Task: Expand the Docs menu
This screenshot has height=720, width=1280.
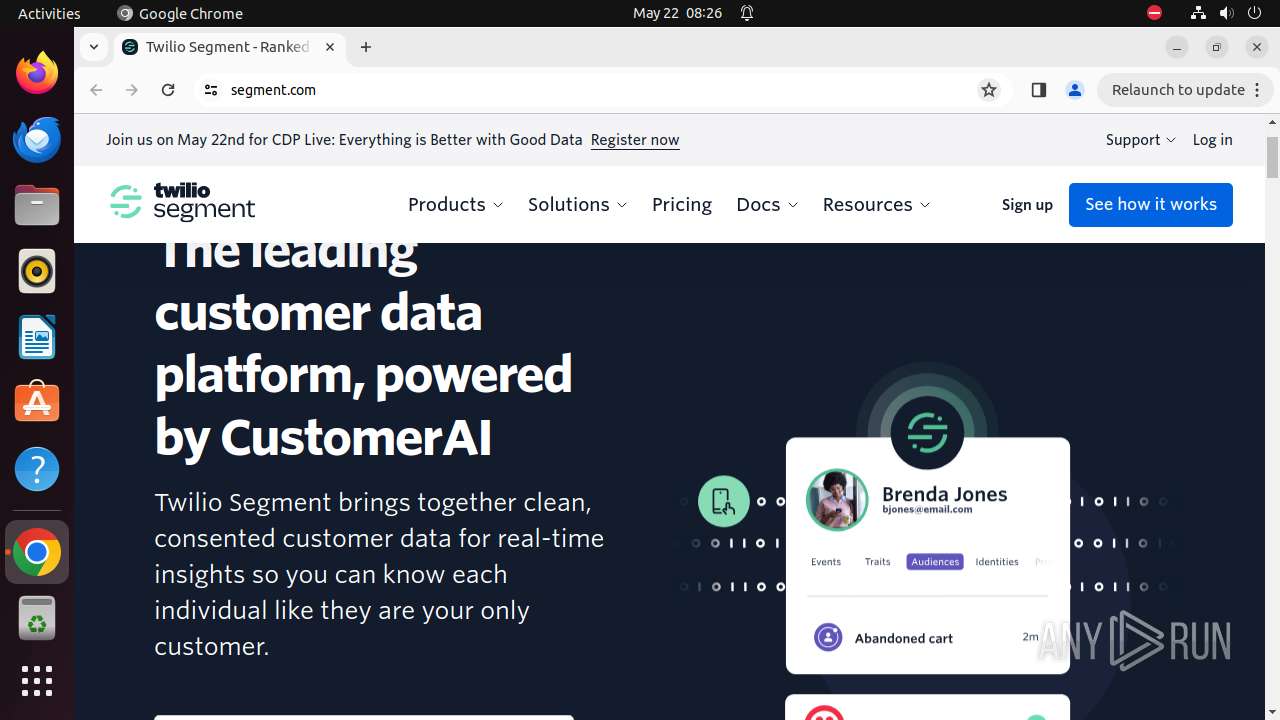Action: click(767, 204)
